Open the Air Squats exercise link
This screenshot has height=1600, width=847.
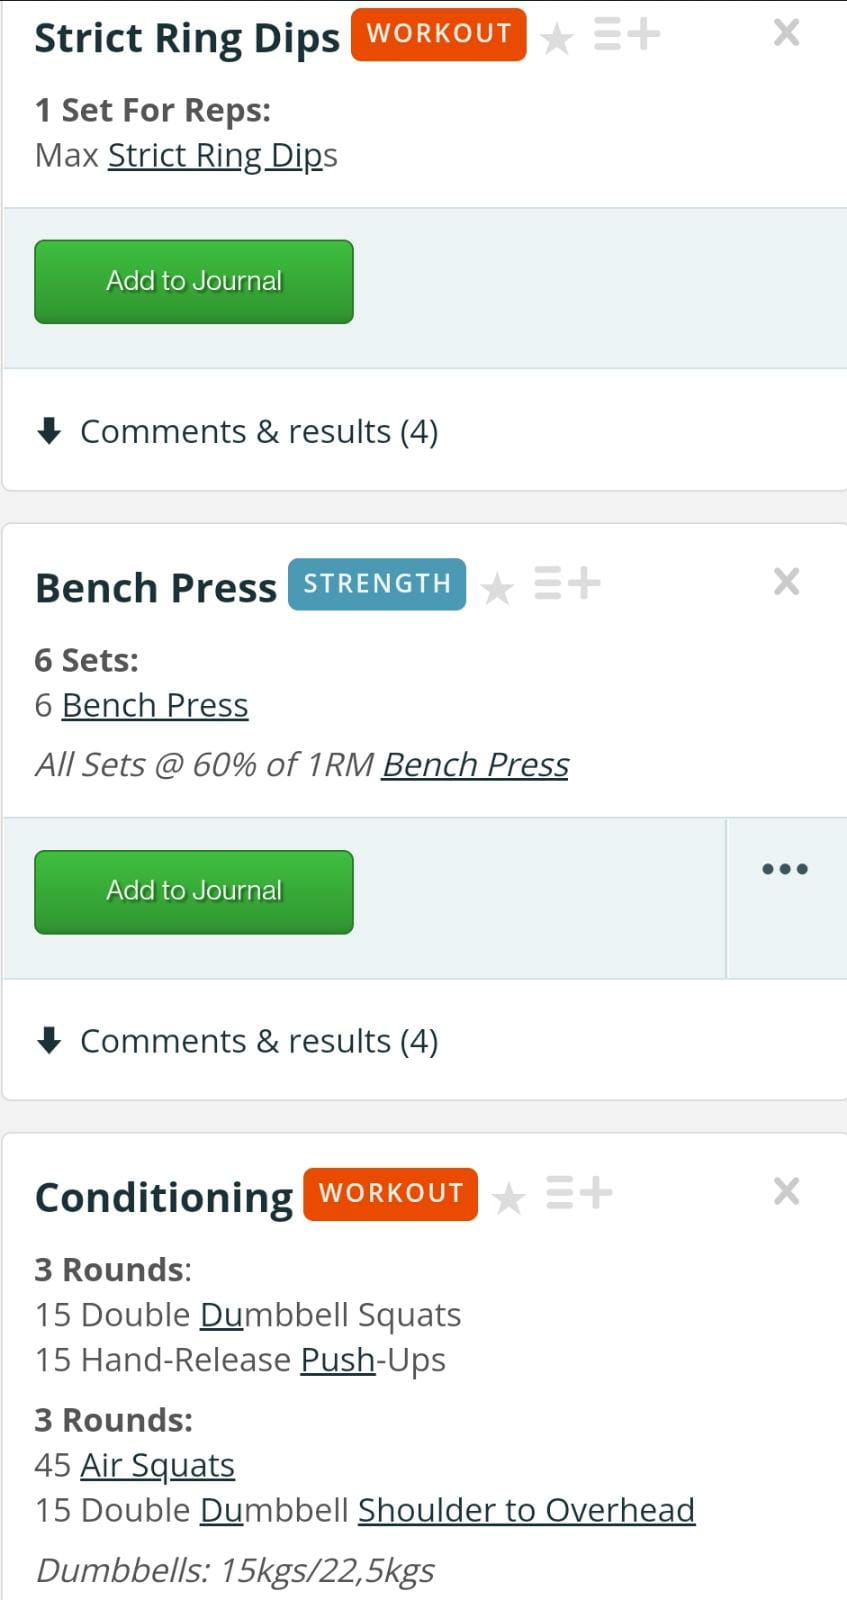pos(157,1466)
